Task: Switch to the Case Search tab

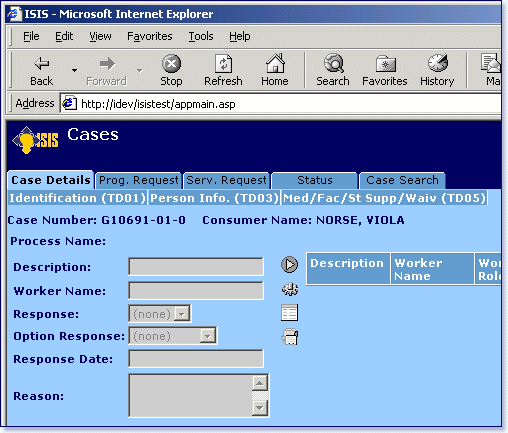Action: tap(402, 180)
